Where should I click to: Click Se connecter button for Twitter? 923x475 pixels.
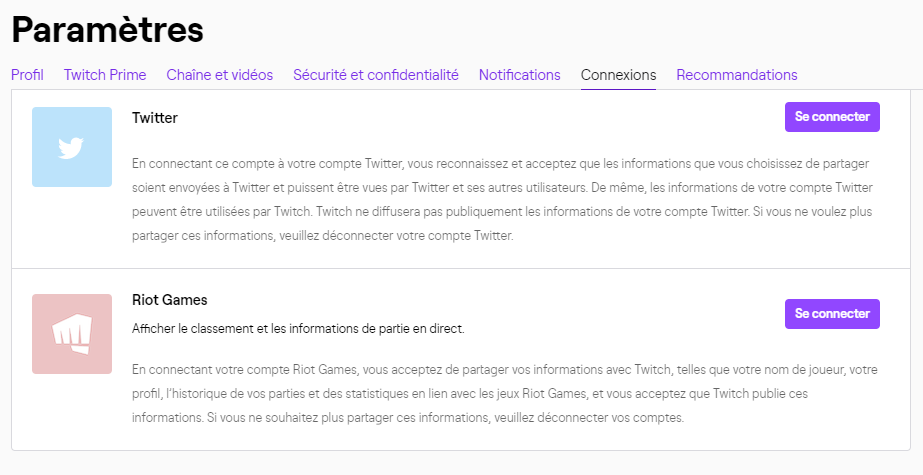(x=832, y=117)
